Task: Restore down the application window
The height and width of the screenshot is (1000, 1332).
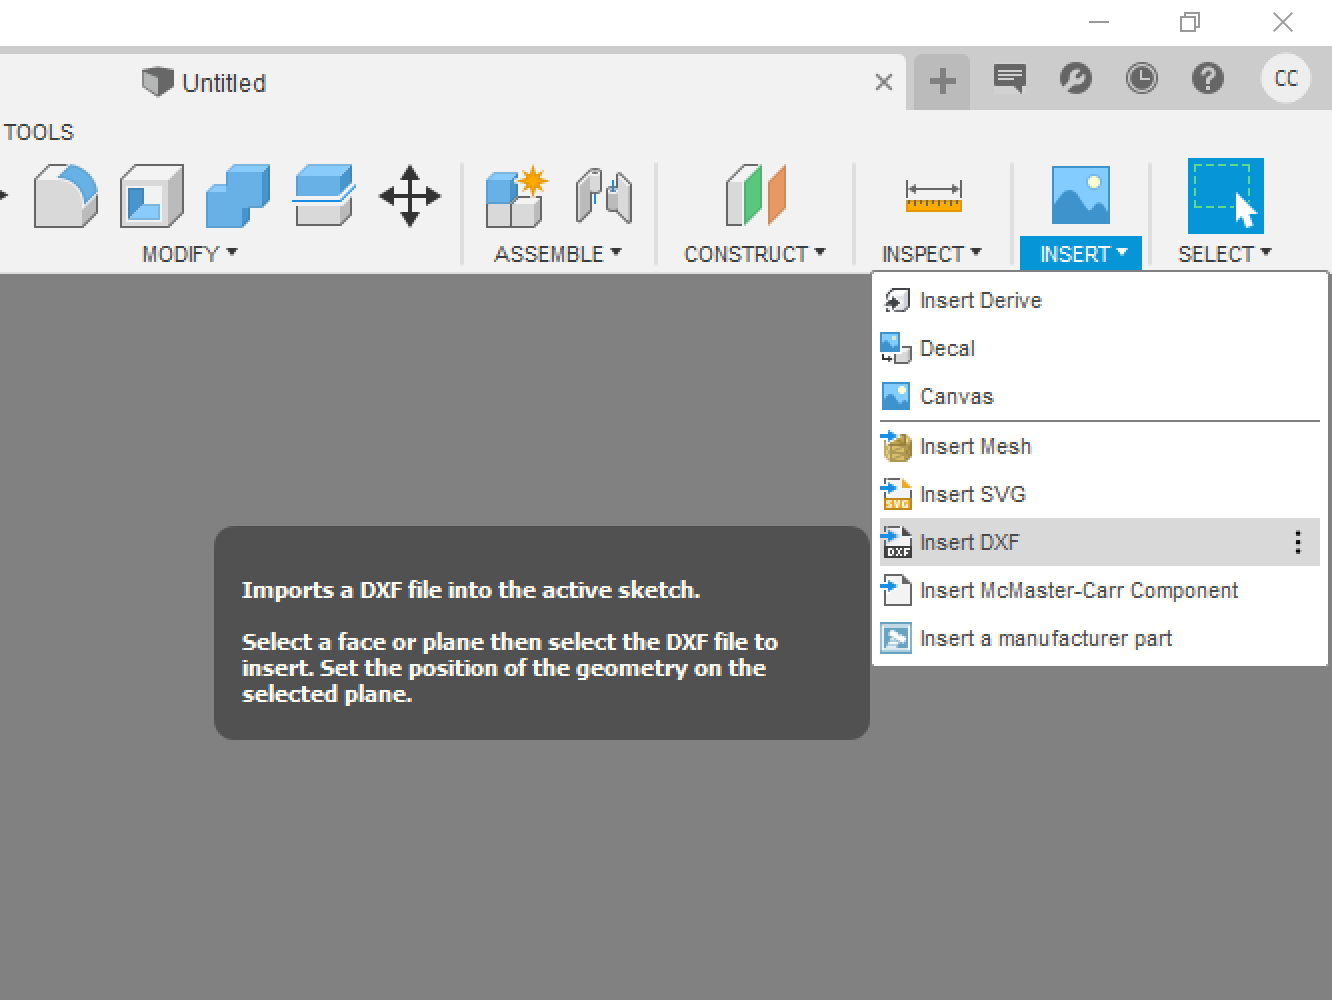Action: 1190,22
